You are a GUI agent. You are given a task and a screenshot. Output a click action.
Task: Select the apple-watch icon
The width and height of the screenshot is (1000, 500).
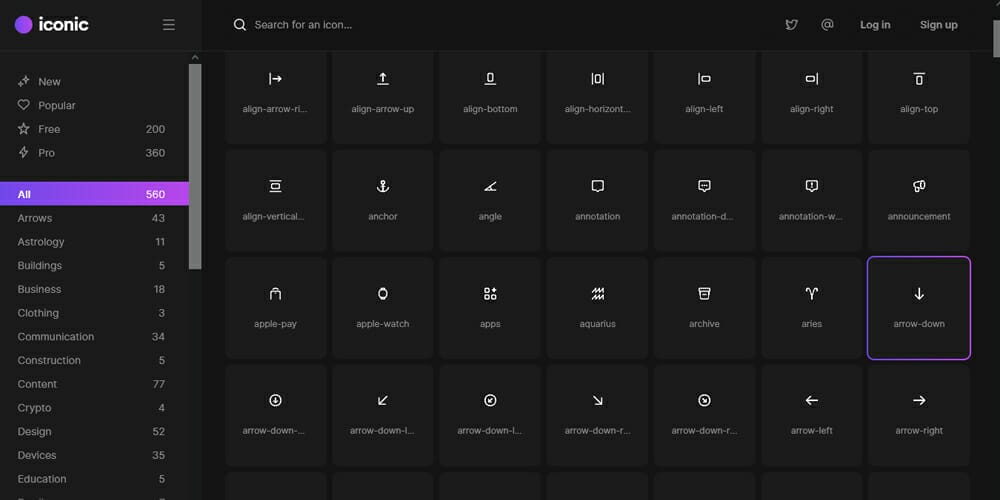[x=383, y=308]
